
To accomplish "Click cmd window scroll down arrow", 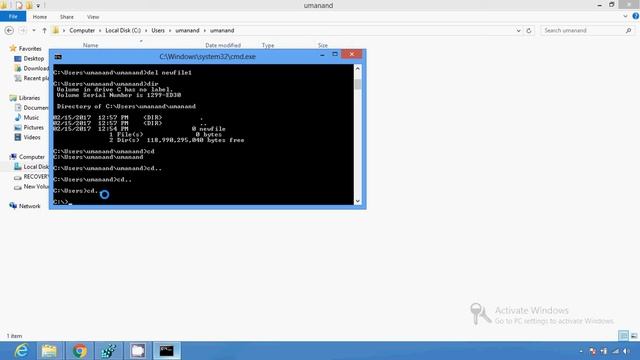I will coord(358,201).
